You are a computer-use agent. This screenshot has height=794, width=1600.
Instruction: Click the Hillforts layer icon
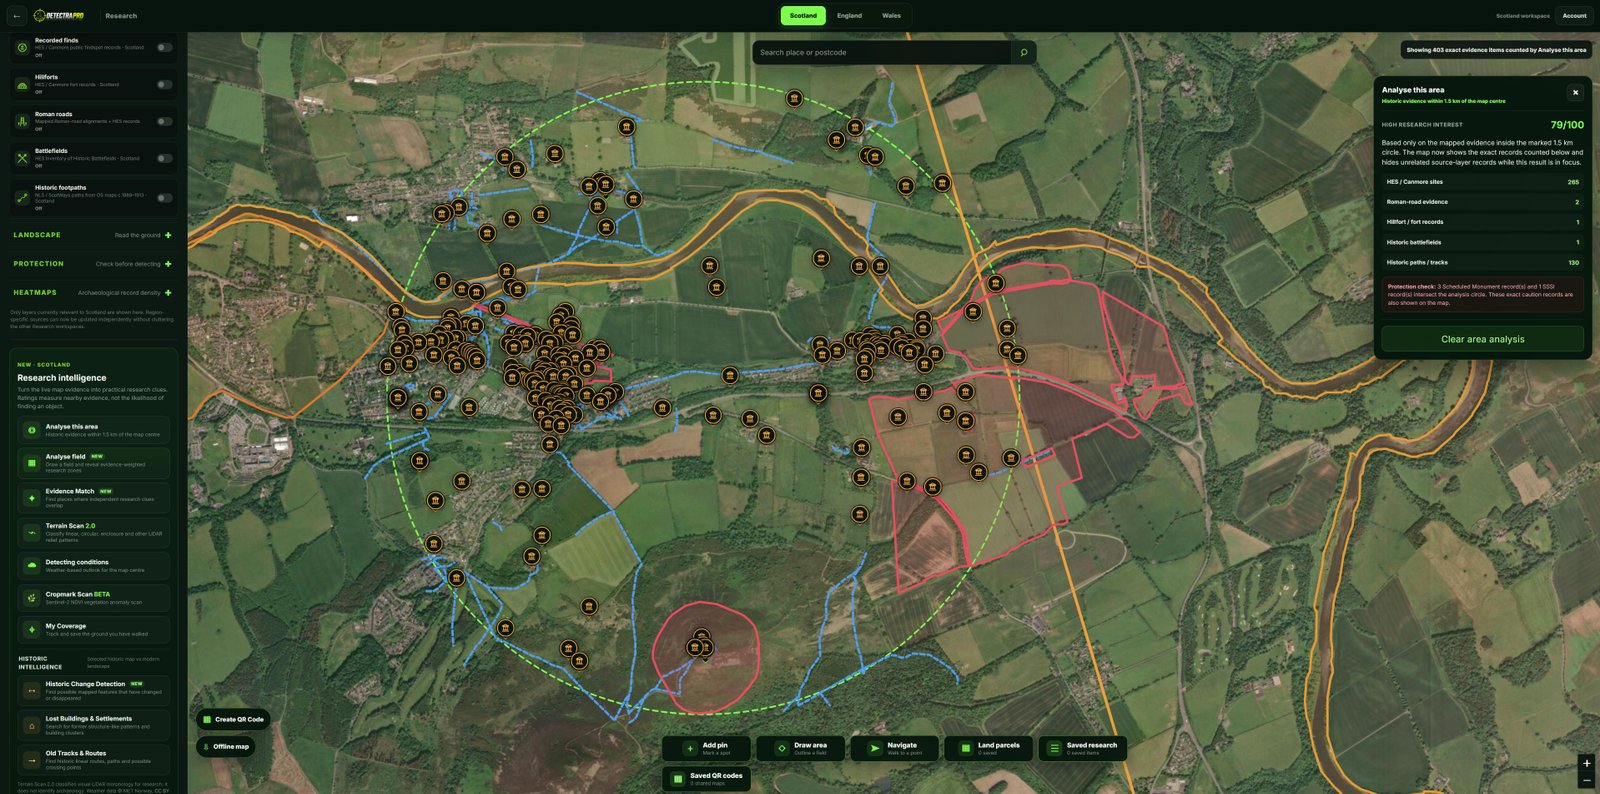pos(22,84)
